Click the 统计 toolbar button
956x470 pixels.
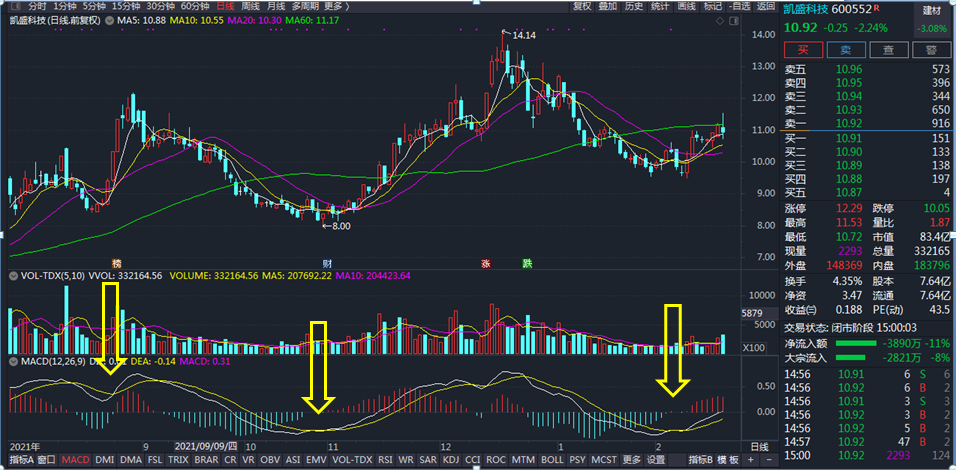[x=660, y=7]
